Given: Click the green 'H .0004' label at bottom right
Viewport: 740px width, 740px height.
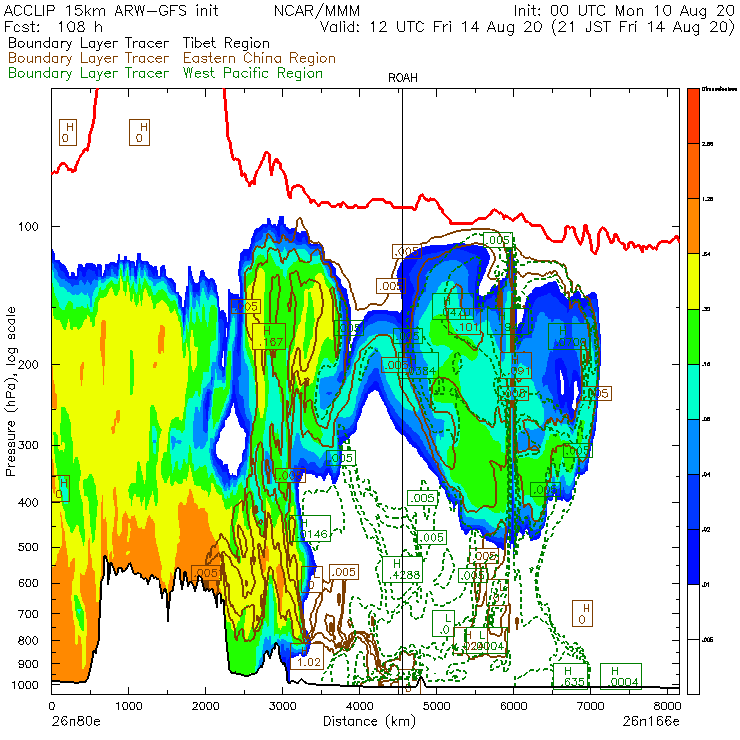Looking at the screenshot, I should pyautogui.click(x=621, y=676).
